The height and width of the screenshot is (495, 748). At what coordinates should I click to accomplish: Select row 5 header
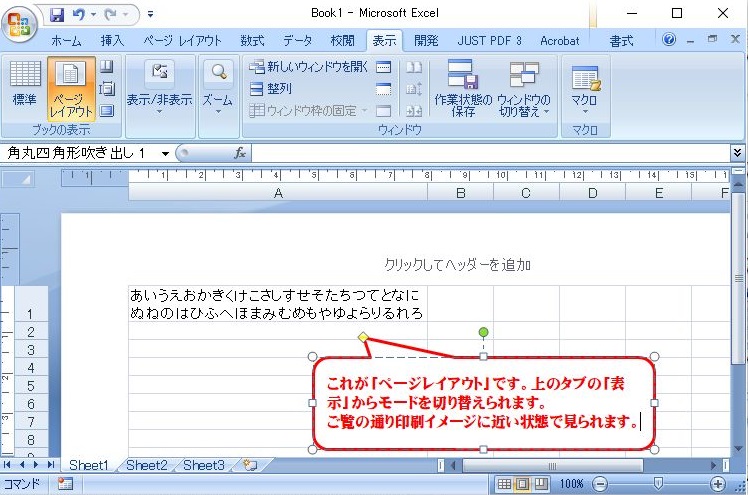[x=31, y=385]
